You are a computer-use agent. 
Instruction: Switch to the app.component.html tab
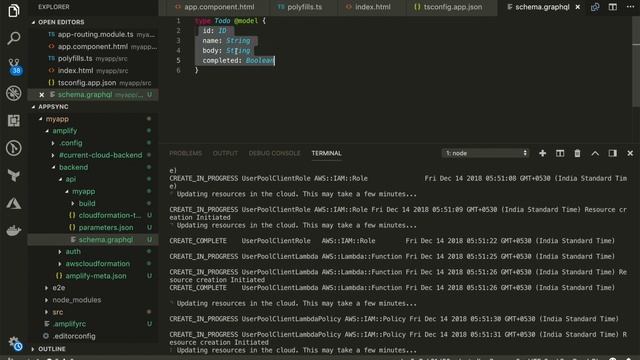[x=214, y=7]
